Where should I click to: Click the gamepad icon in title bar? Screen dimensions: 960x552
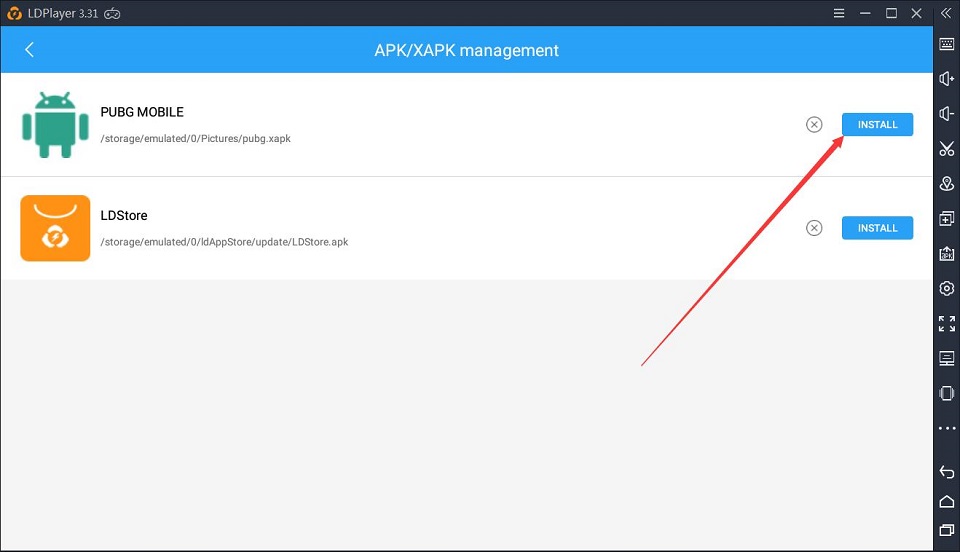tap(112, 13)
